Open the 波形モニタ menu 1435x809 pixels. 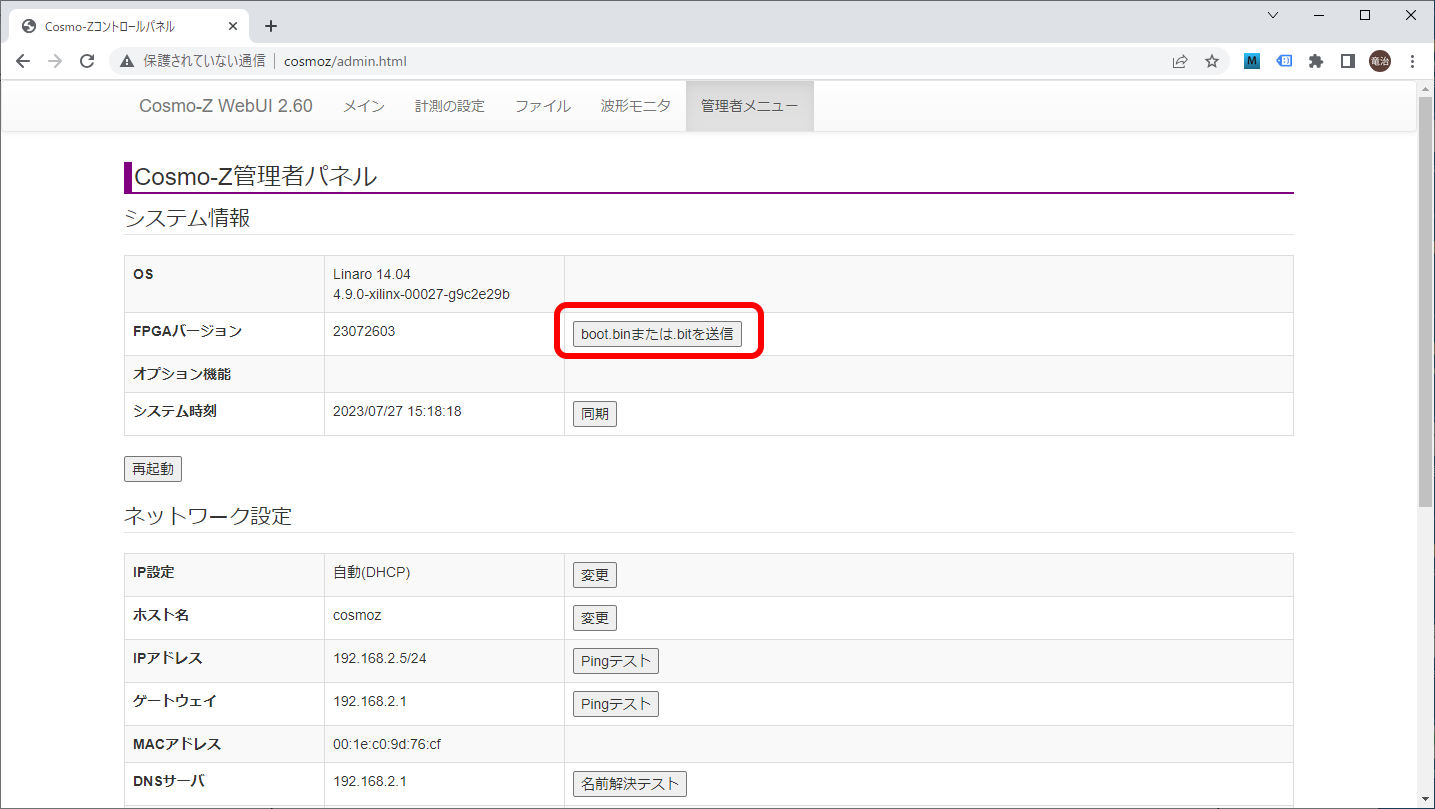(x=635, y=106)
